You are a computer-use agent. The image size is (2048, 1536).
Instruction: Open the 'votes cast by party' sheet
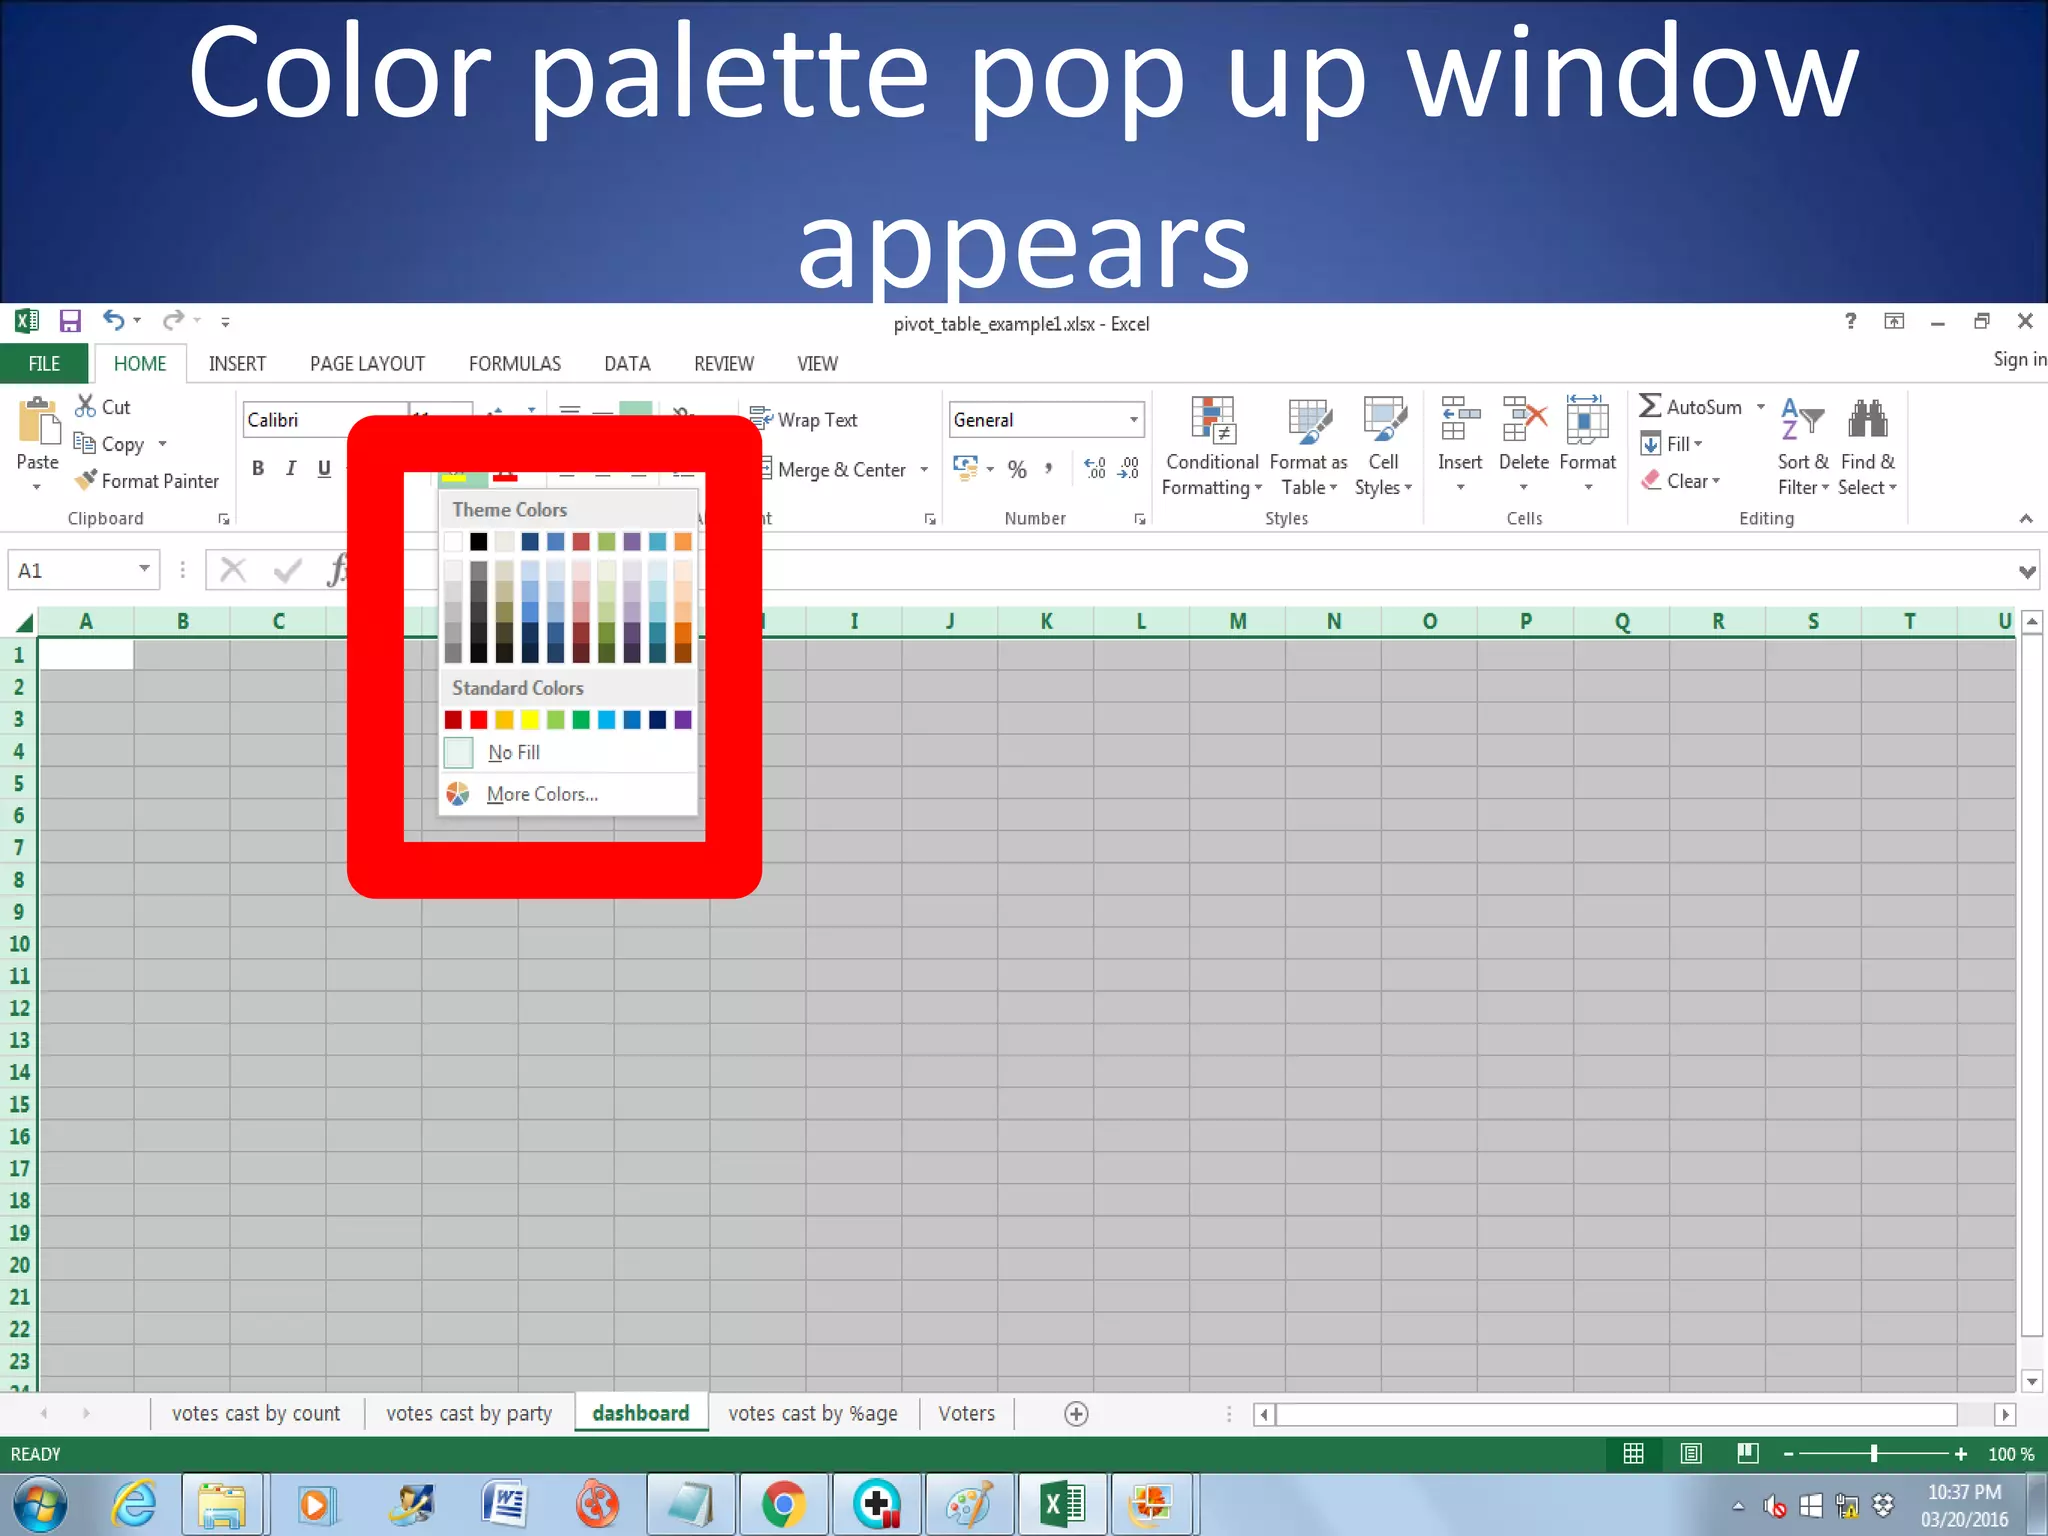469,1413
